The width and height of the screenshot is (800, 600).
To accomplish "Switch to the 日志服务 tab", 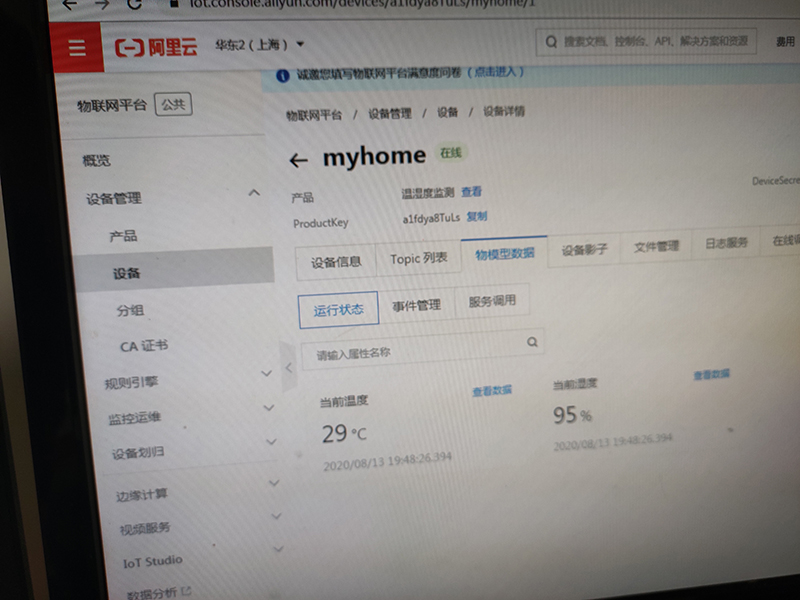I will coord(726,243).
